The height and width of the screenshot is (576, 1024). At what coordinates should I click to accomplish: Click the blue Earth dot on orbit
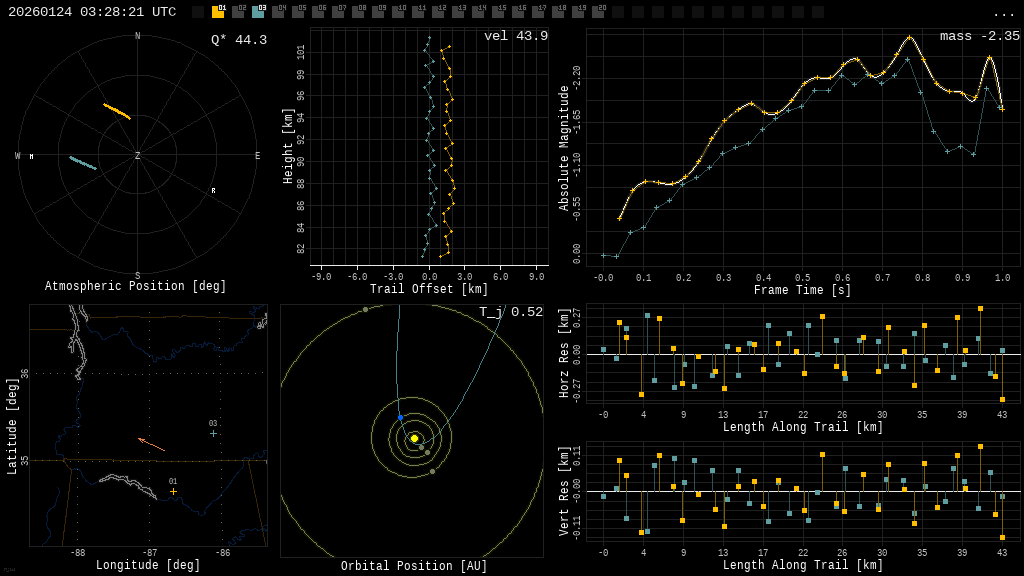pyautogui.click(x=400, y=417)
